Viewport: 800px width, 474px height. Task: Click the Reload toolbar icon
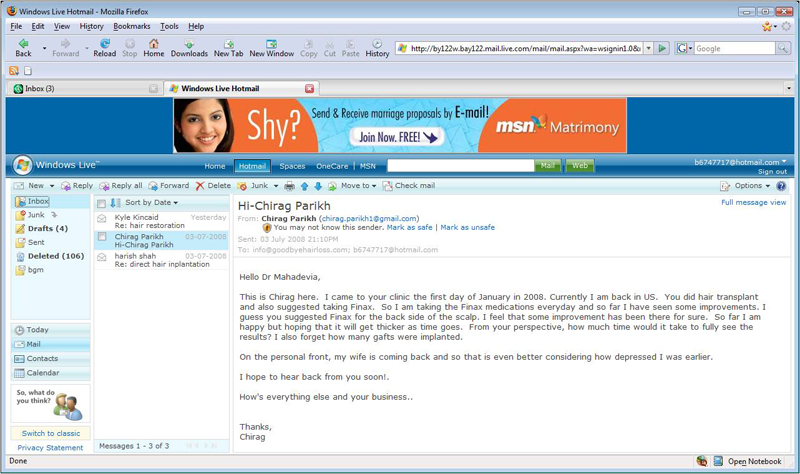(x=104, y=47)
